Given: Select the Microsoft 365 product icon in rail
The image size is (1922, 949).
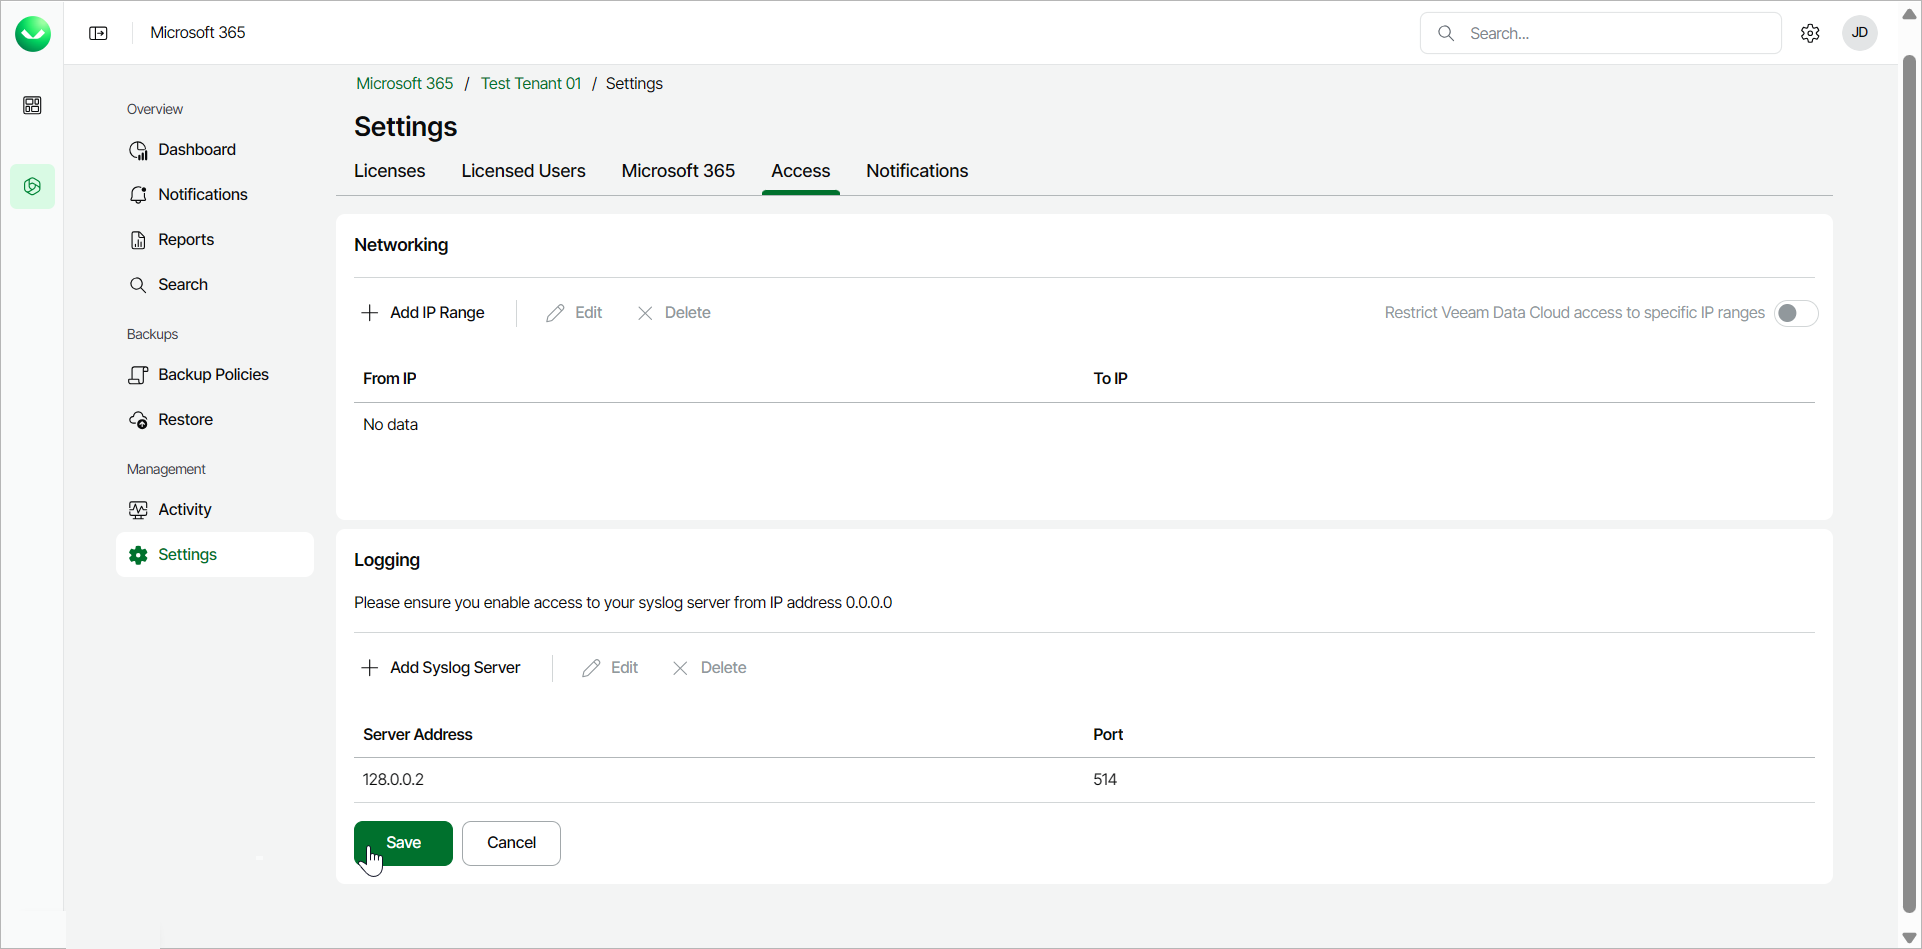Looking at the screenshot, I should [x=32, y=187].
